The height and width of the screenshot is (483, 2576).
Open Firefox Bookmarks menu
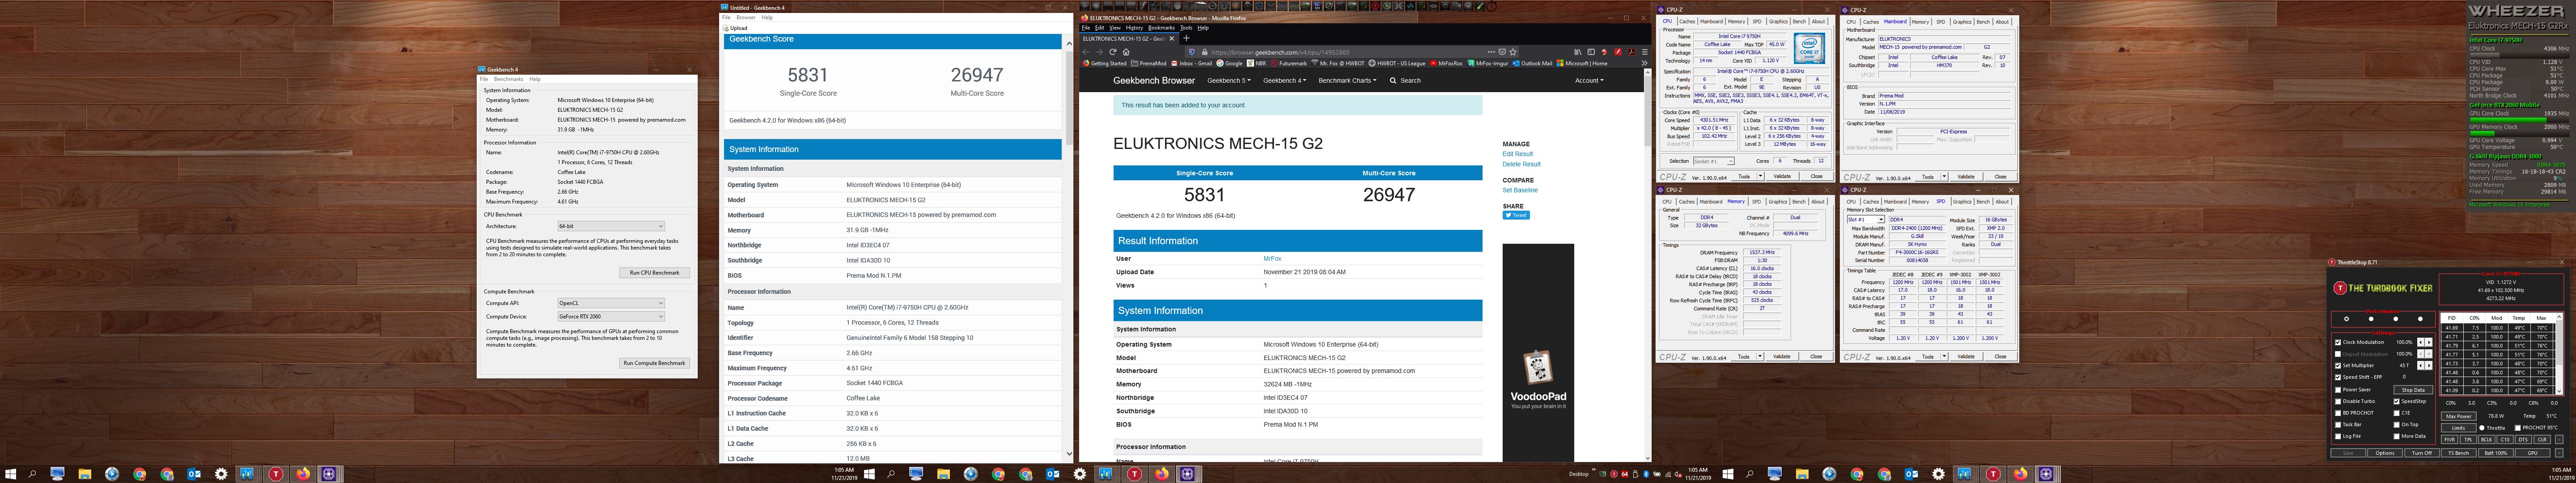(x=1162, y=28)
